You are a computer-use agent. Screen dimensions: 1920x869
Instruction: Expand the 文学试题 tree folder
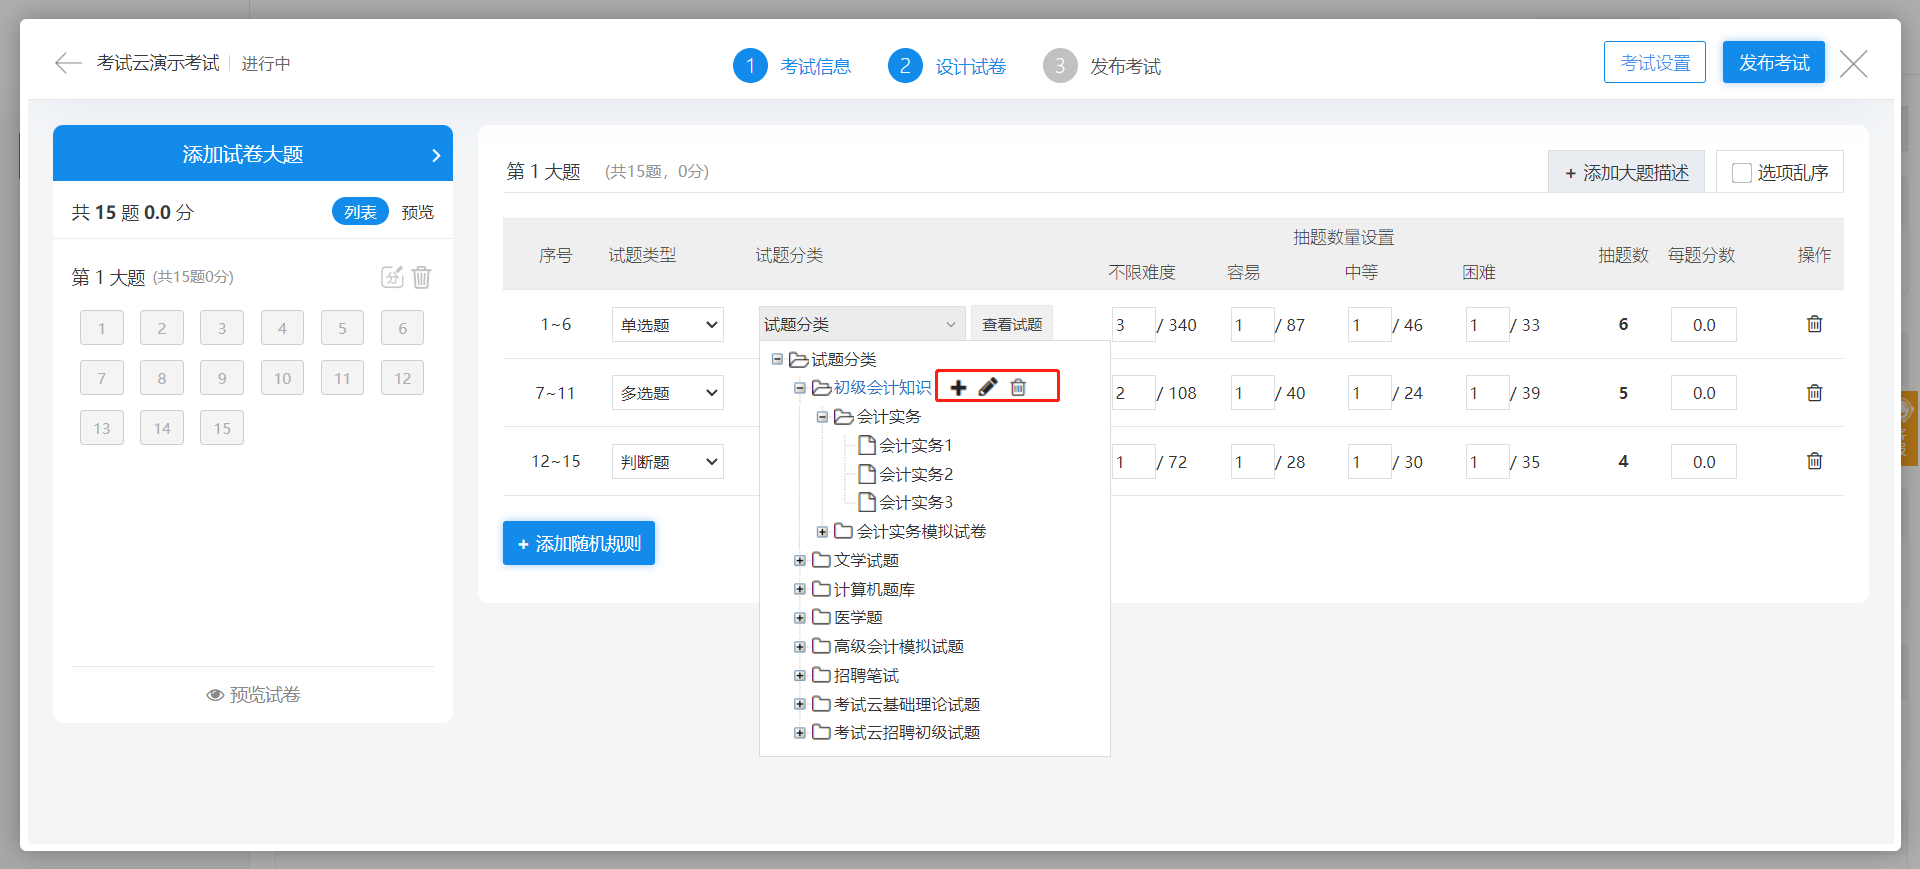coord(800,561)
